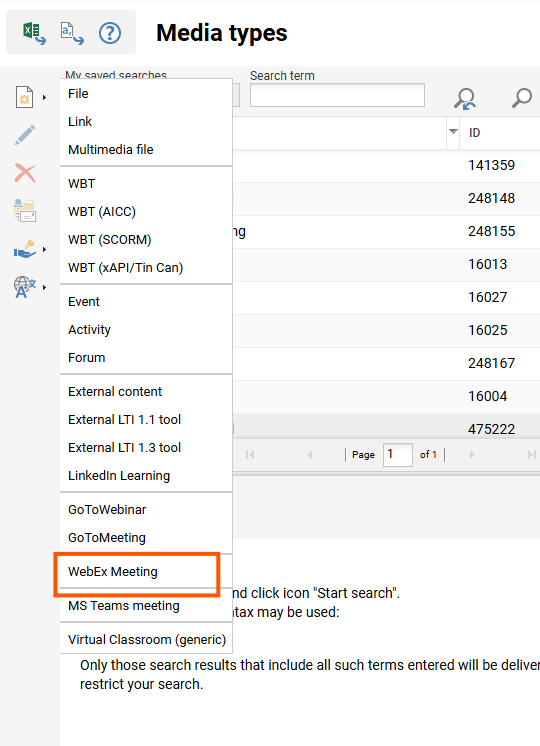This screenshot has width=540, height=746.
Task: Select row with ID 248148
Action: click(386, 198)
